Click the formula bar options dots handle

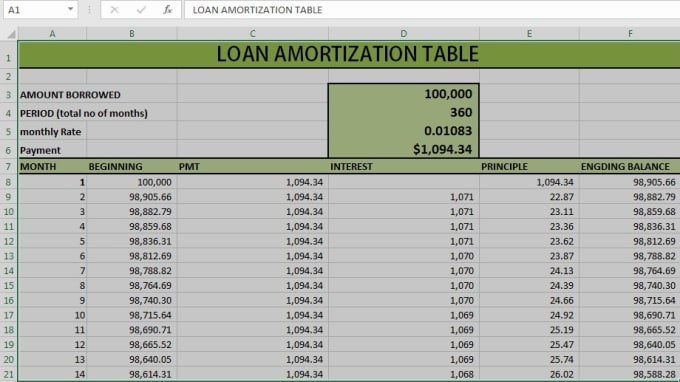coord(89,10)
